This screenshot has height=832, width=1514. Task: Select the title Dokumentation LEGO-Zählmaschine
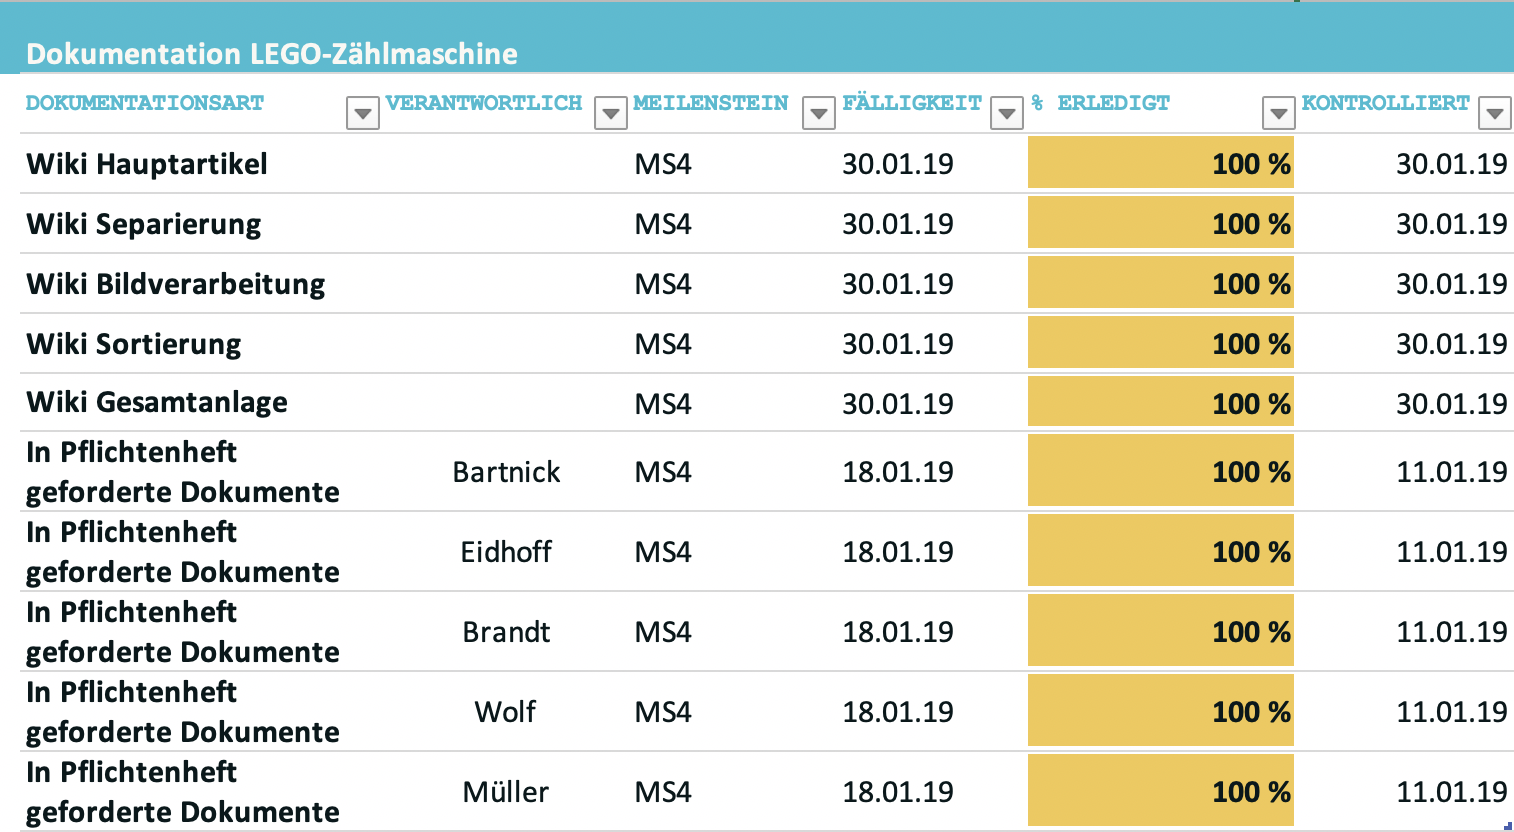[272, 54]
